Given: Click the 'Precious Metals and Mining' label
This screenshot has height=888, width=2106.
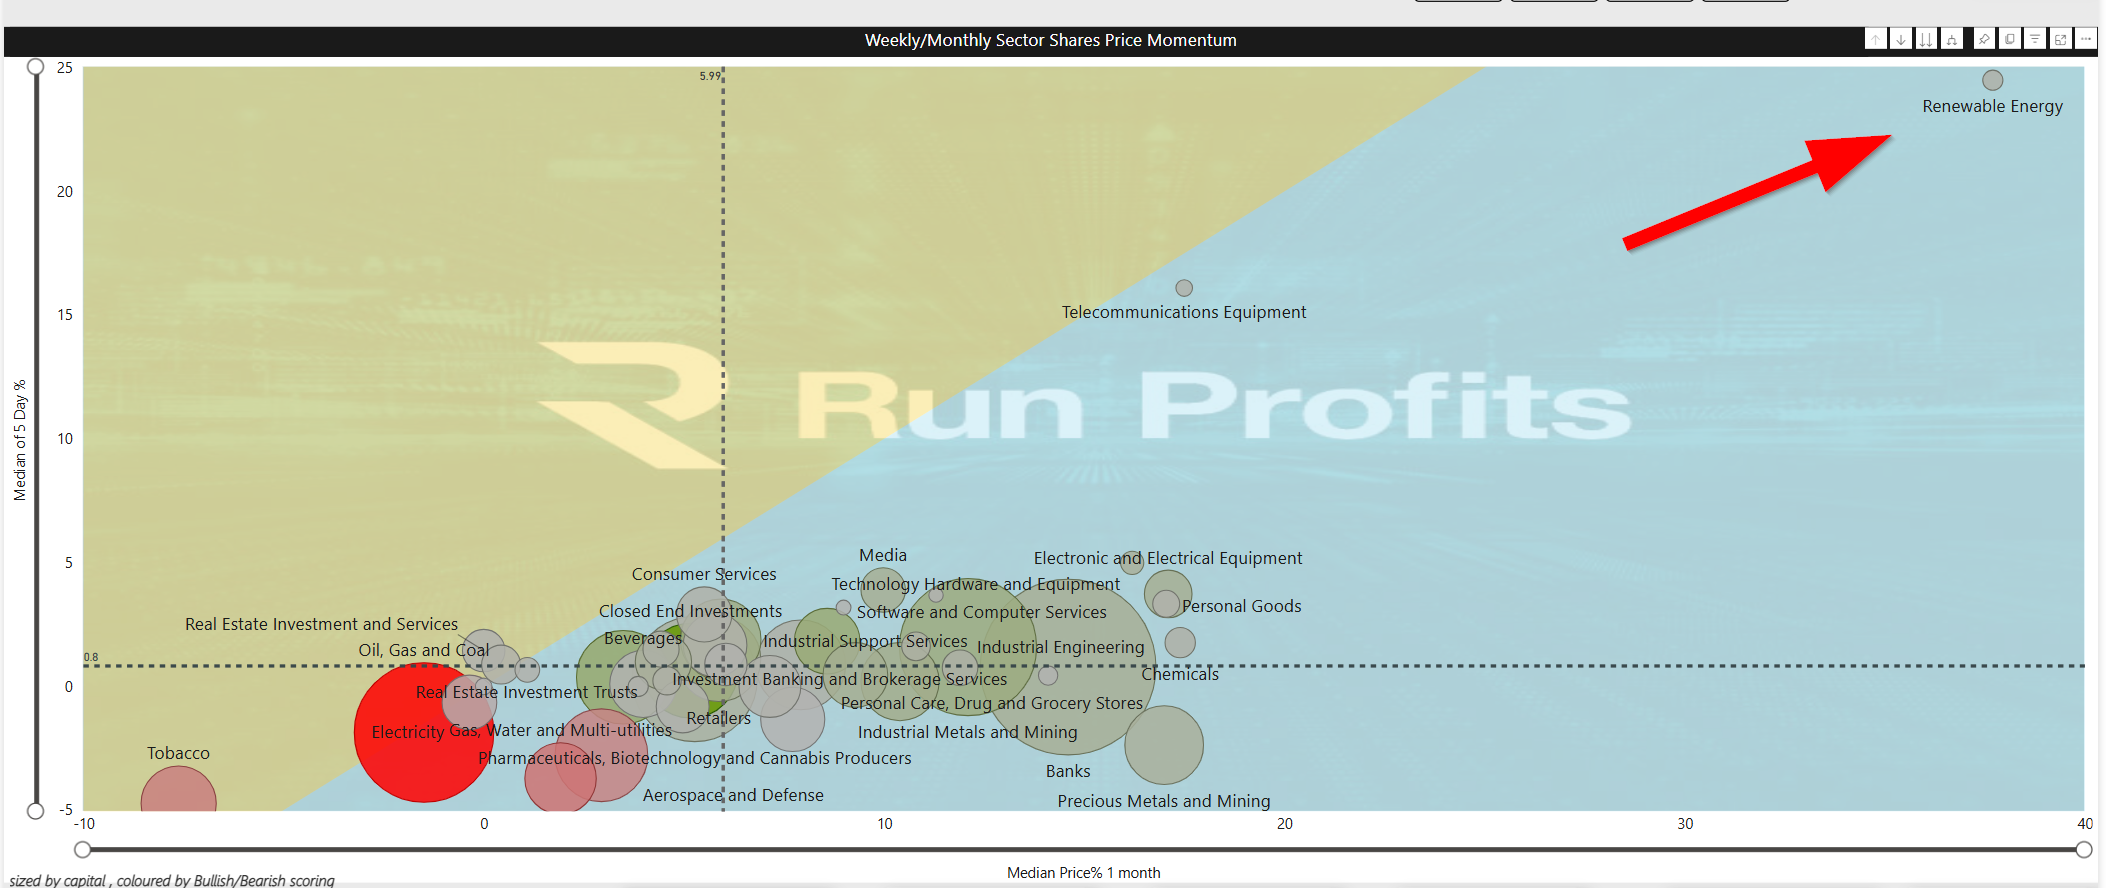Looking at the screenshot, I should [x=1164, y=801].
